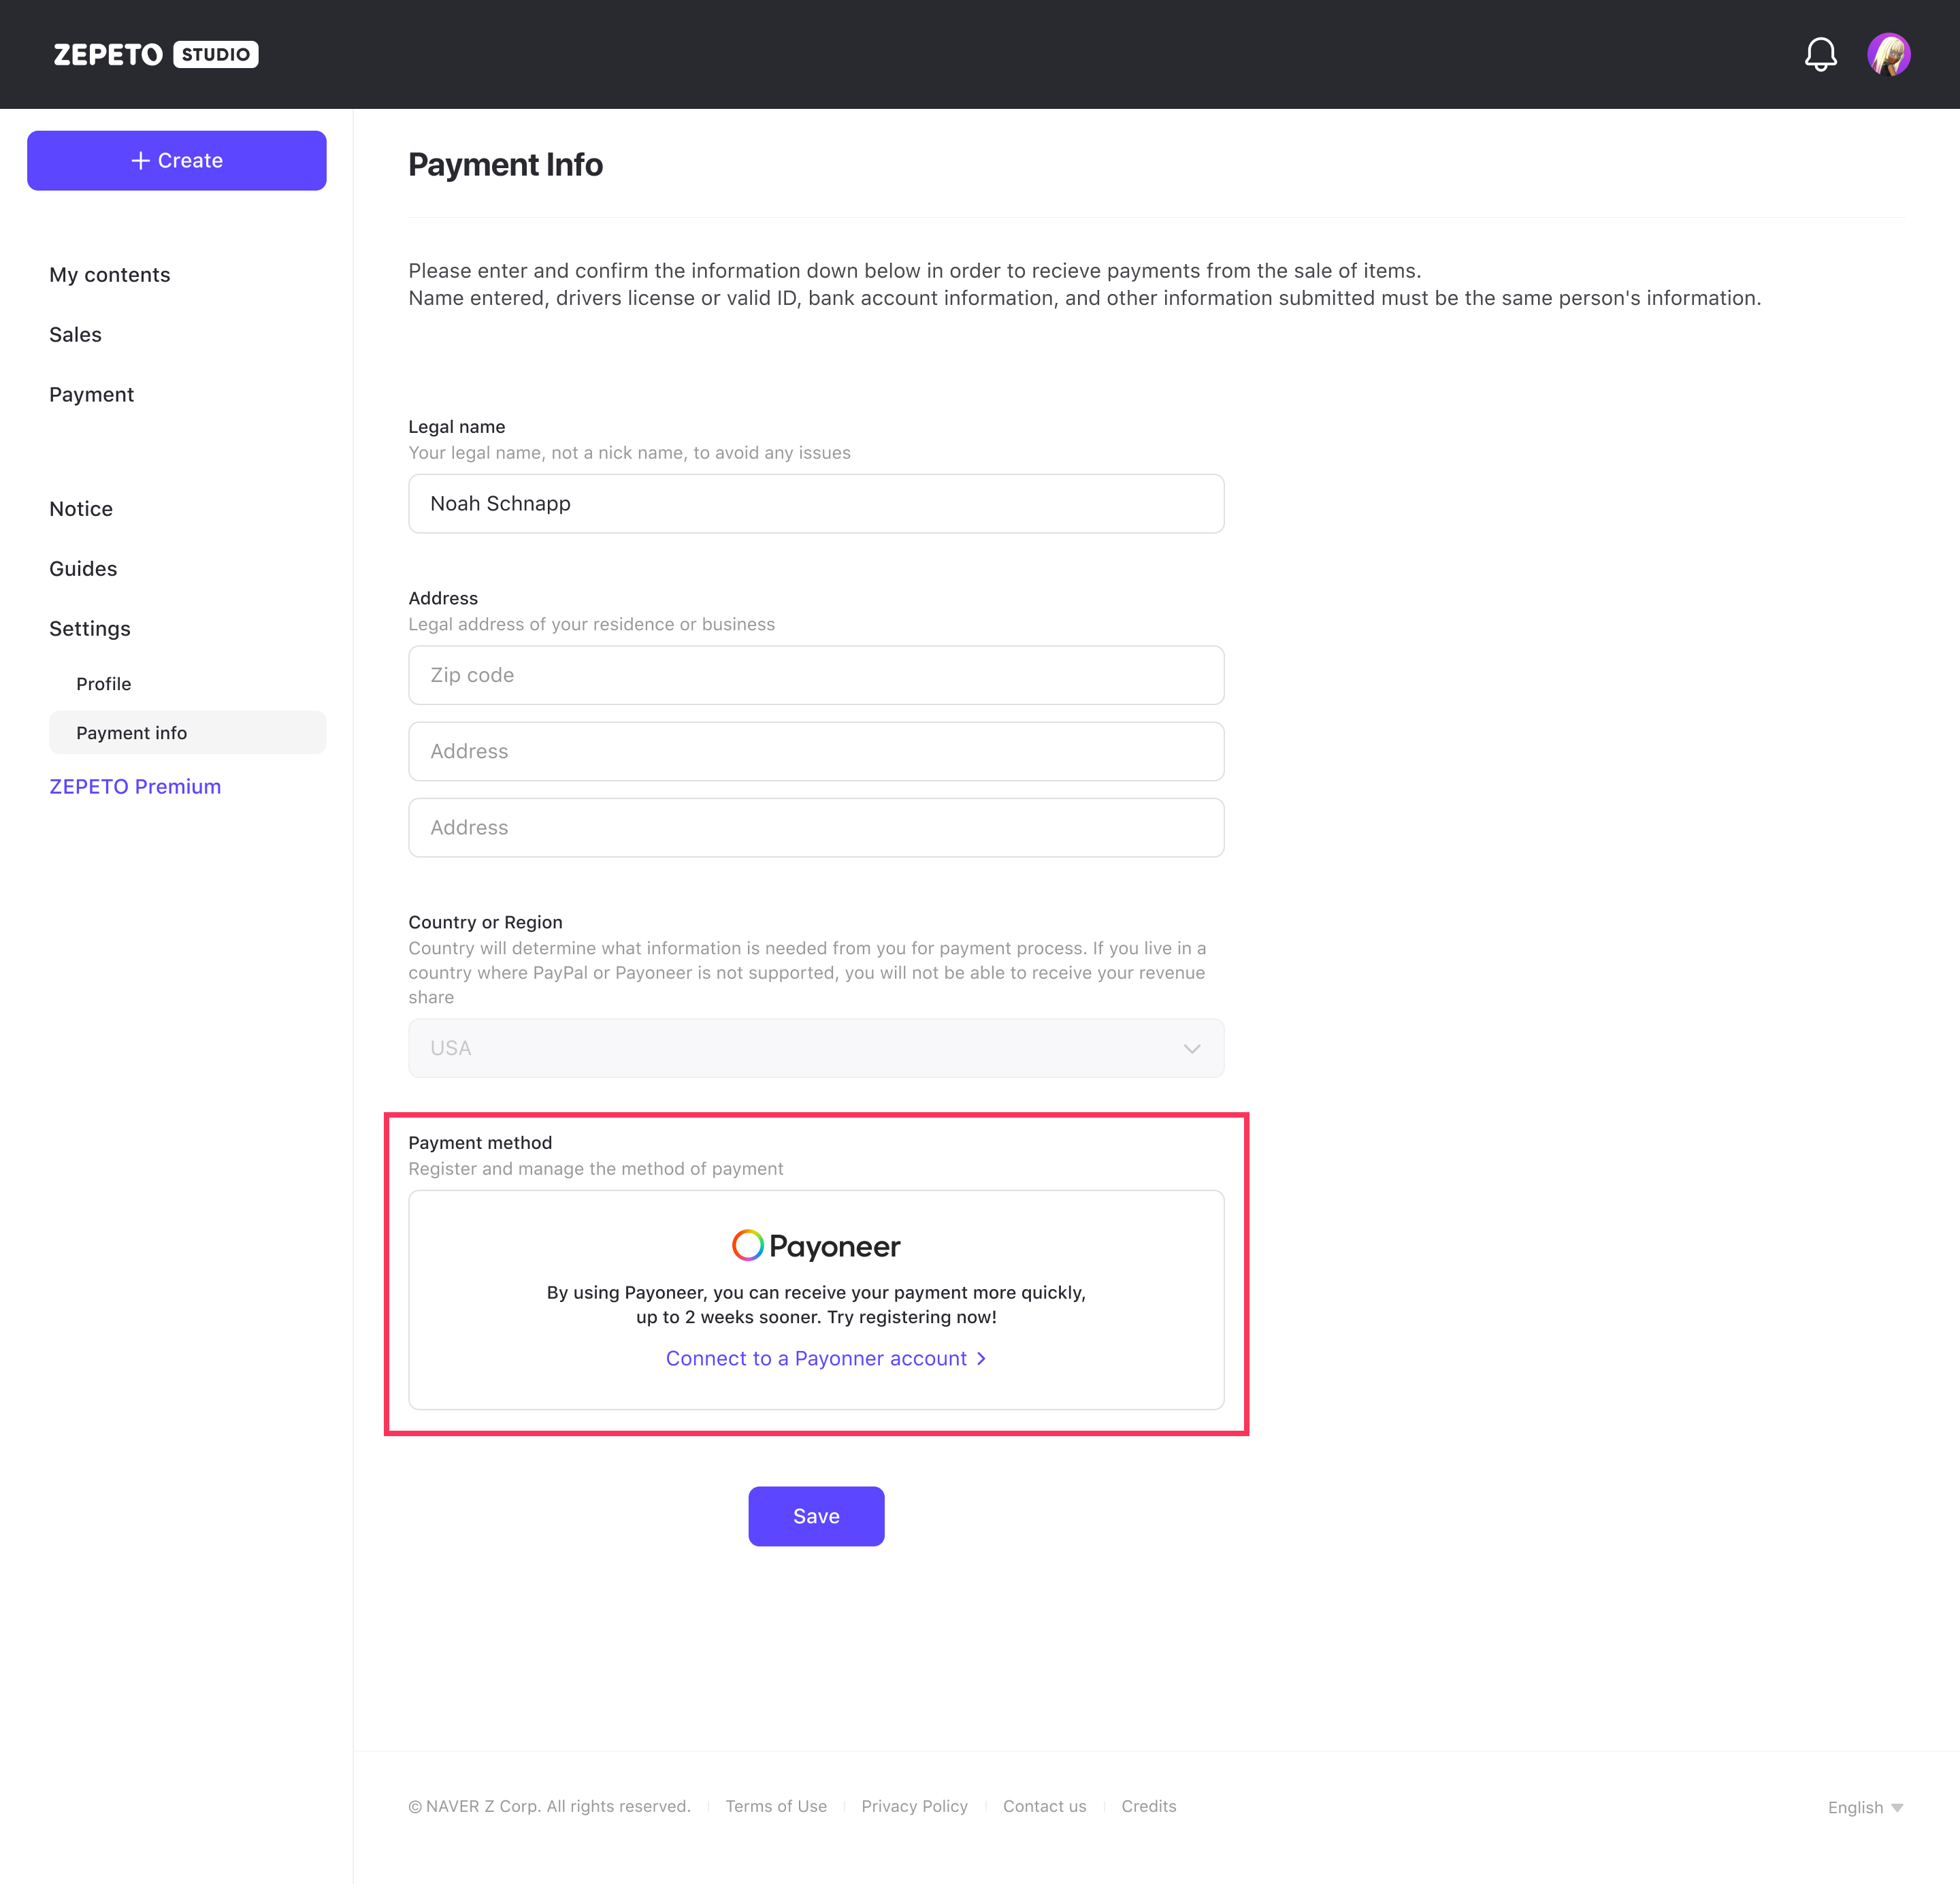The width and height of the screenshot is (1960, 1884).
Task: Click Connect to a Payonner account link
Action: point(826,1358)
